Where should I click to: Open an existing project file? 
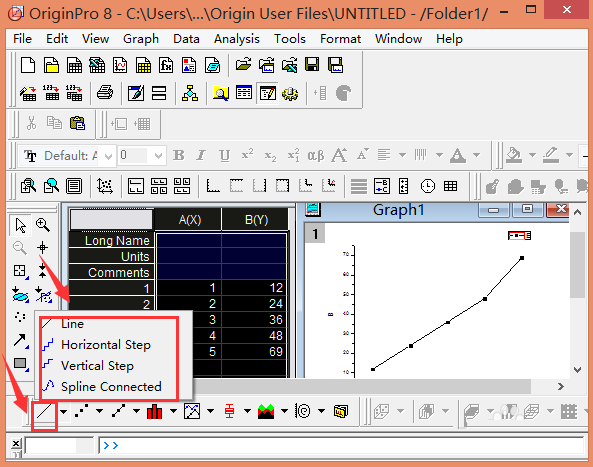243,65
